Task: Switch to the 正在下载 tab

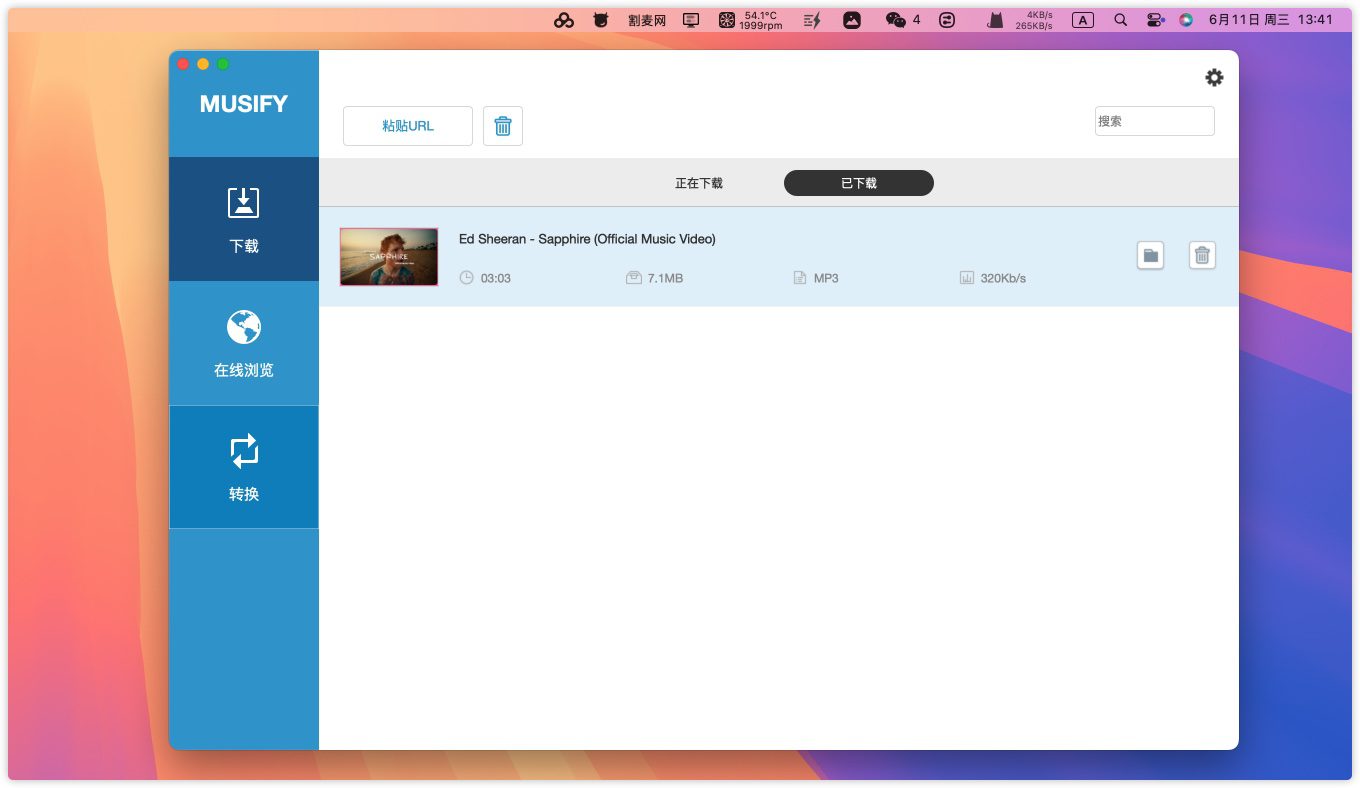Action: (699, 183)
